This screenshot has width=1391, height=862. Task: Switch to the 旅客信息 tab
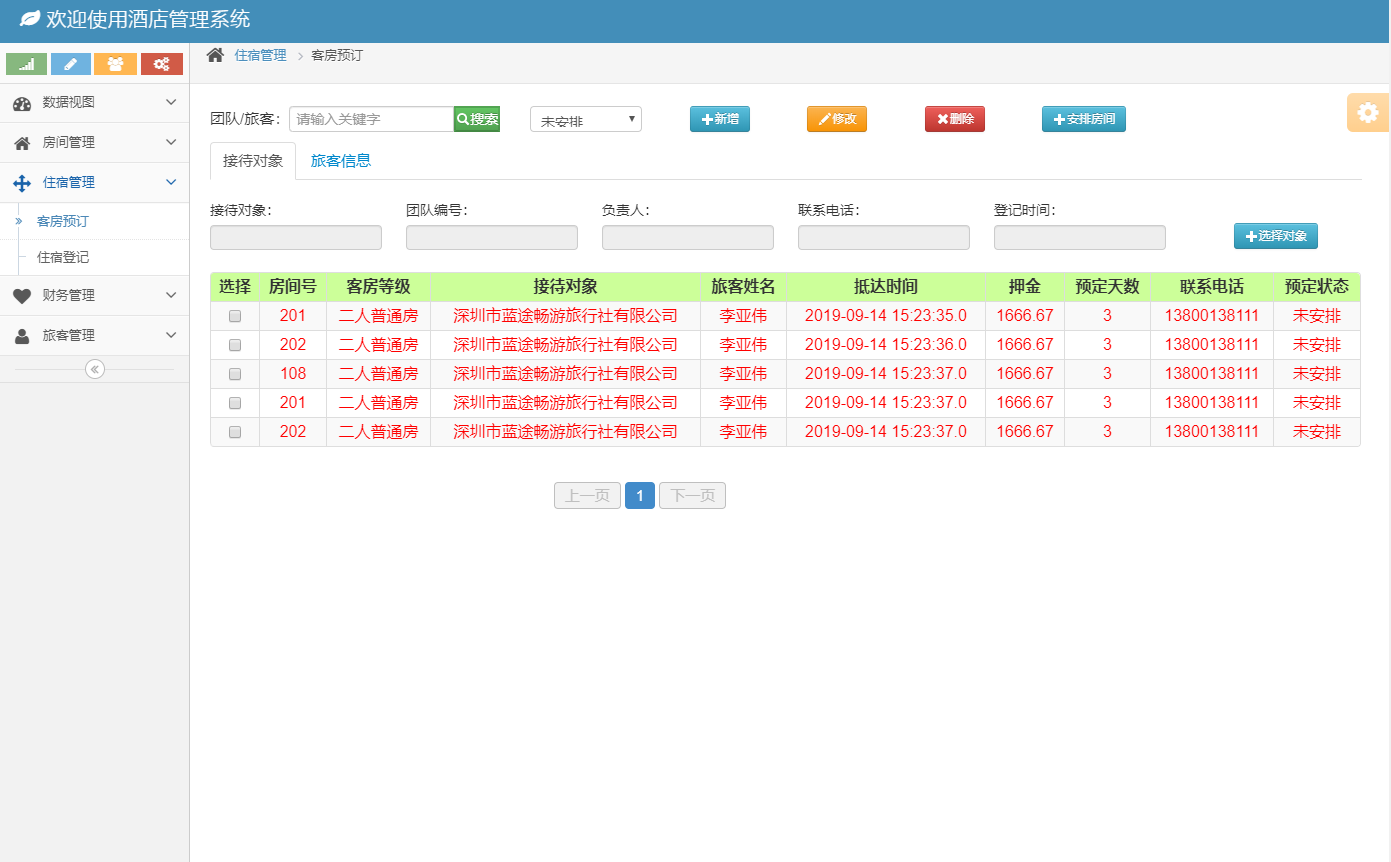(x=341, y=161)
